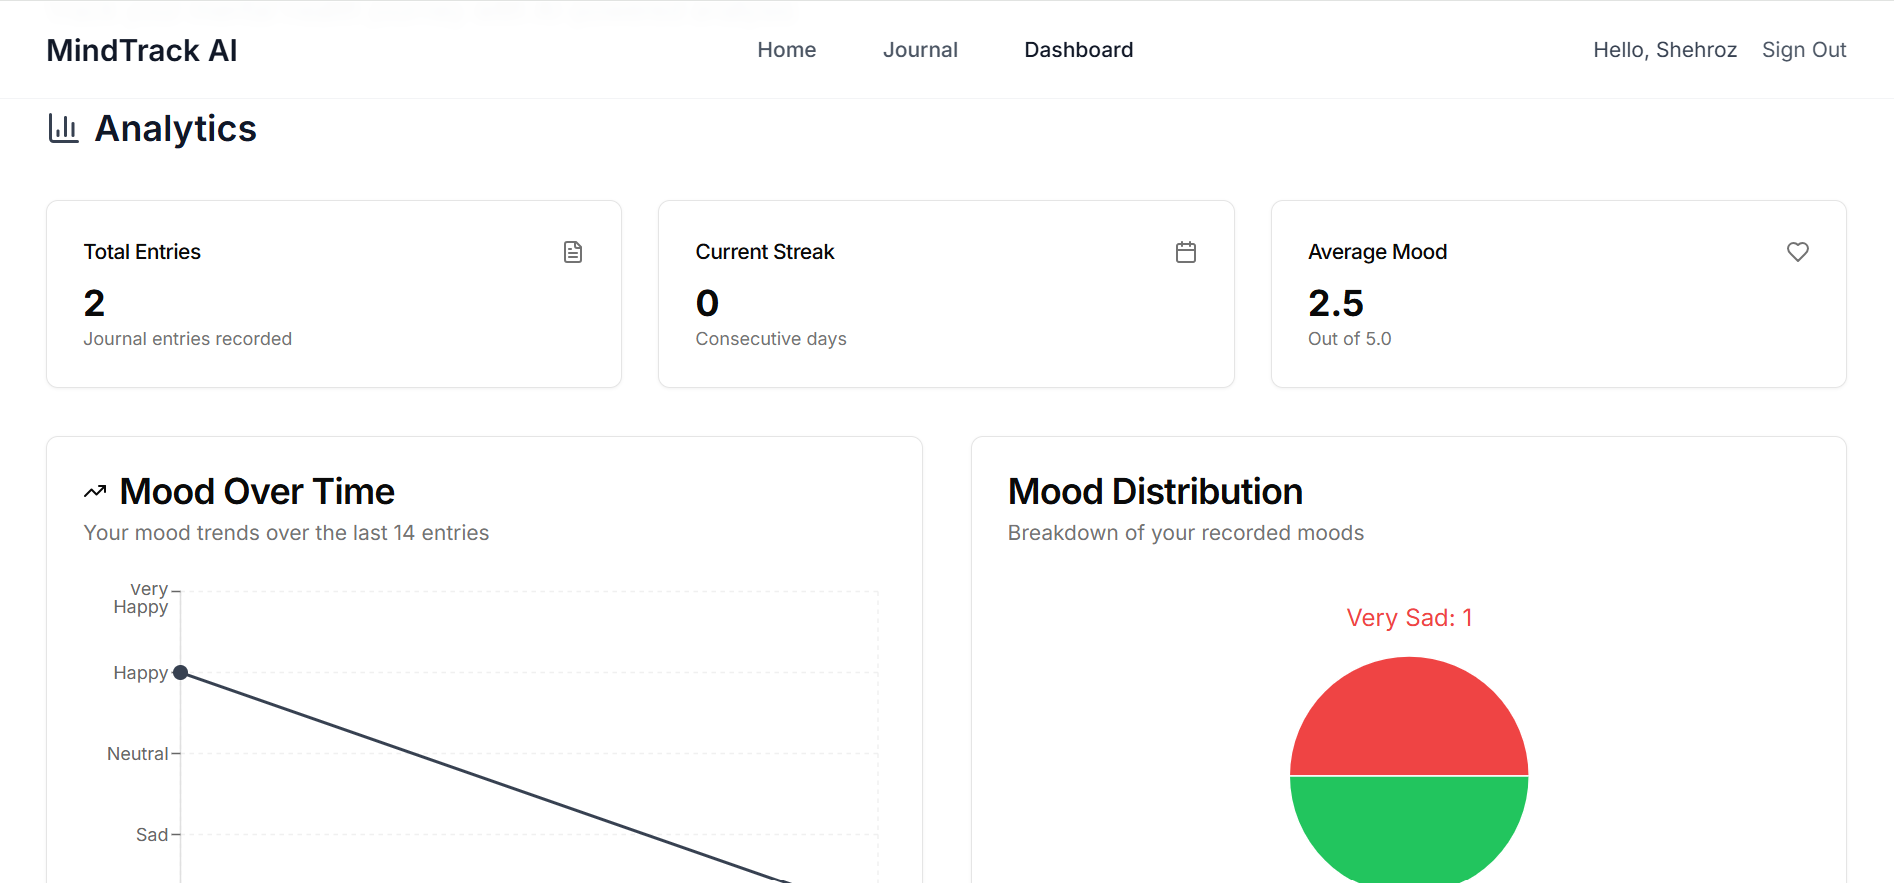The height and width of the screenshot is (883, 1894).
Task: Click the green pie chart slice
Action: [1409, 830]
